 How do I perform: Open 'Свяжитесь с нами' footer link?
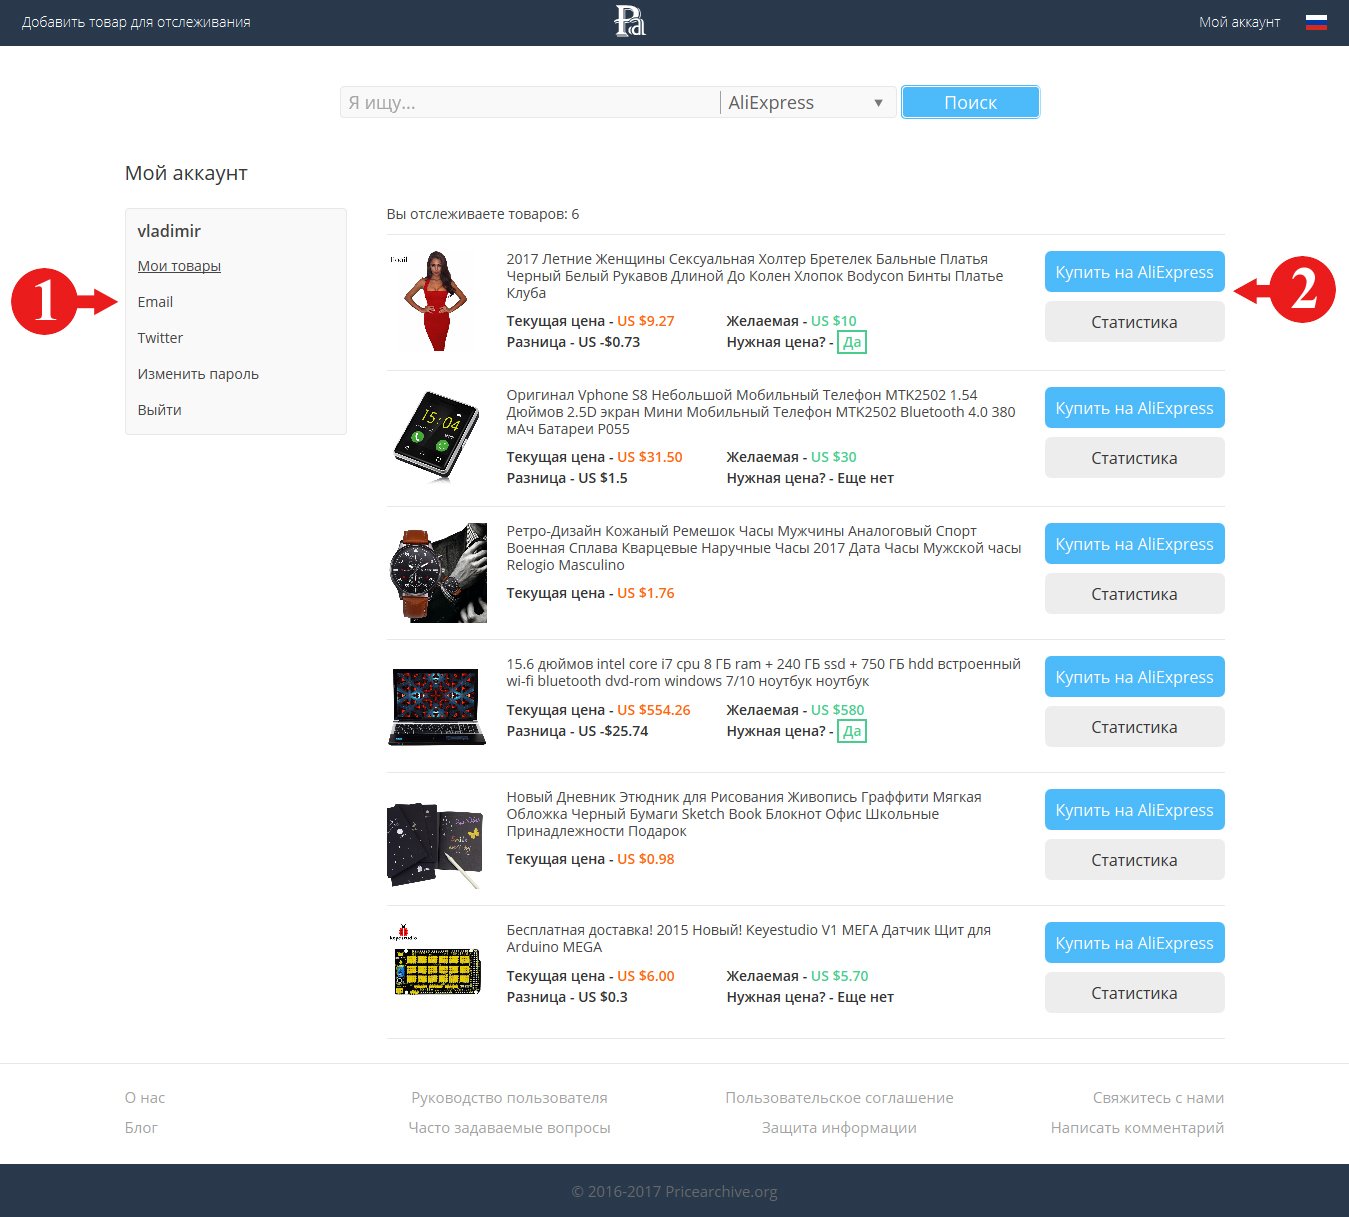[1158, 1098]
